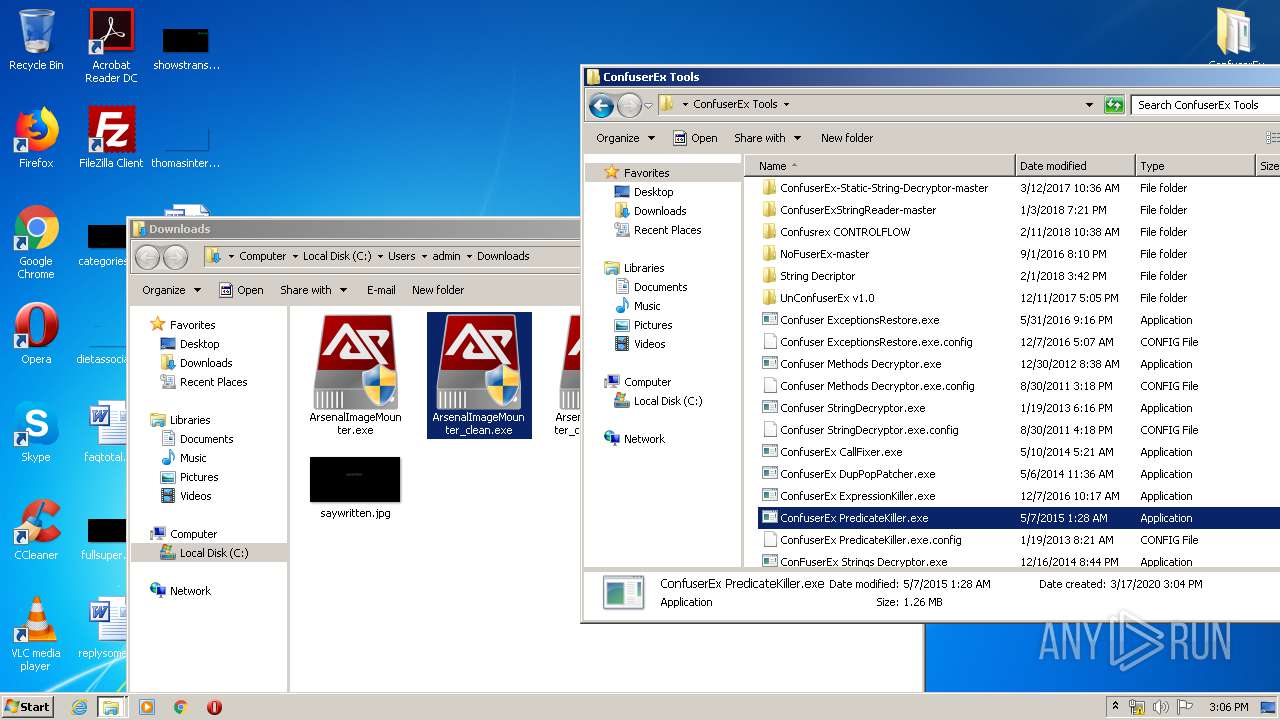
Task: Open NoFuserEx-master folder
Action: point(824,254)
